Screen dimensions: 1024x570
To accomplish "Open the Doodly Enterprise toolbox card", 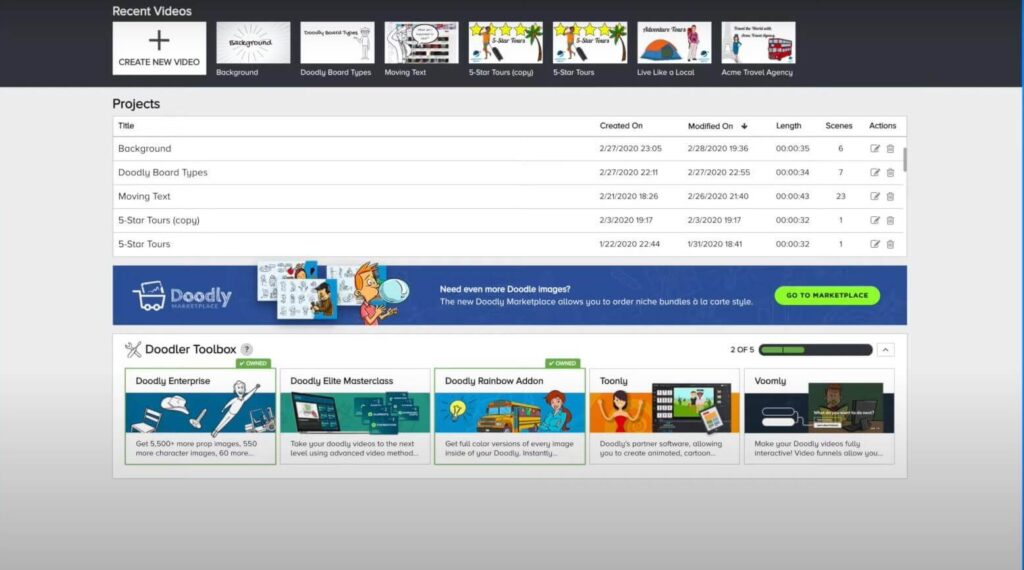I will click(200, 417).
